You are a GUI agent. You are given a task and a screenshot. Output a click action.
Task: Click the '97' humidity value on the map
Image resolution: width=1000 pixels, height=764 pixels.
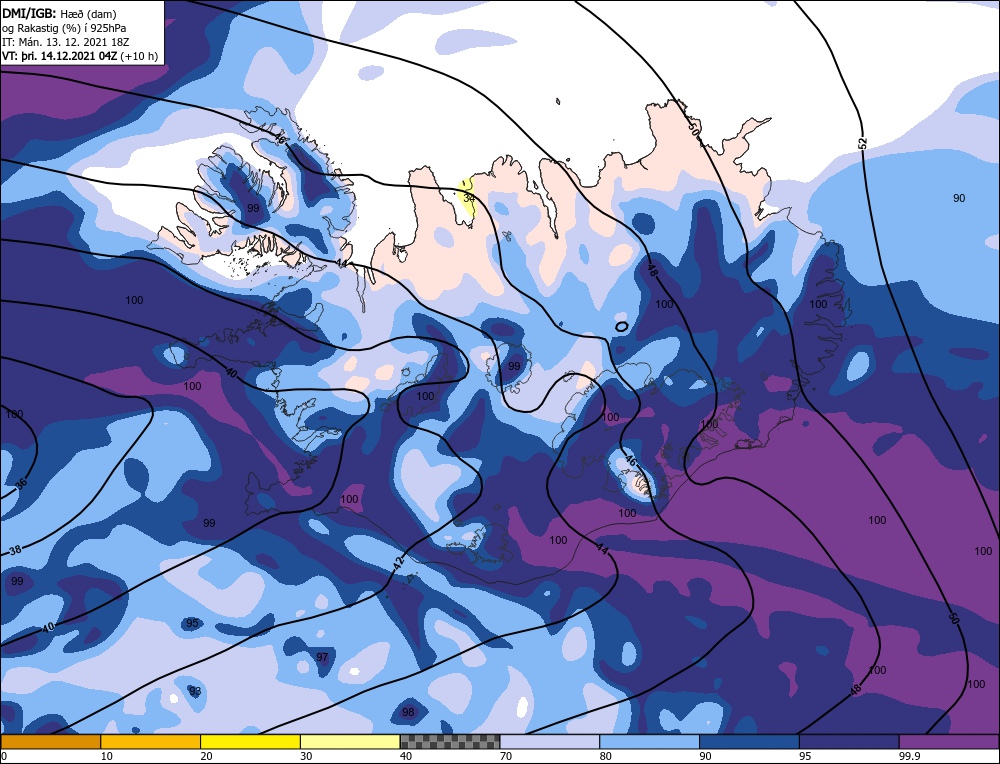tap(322, 657)
